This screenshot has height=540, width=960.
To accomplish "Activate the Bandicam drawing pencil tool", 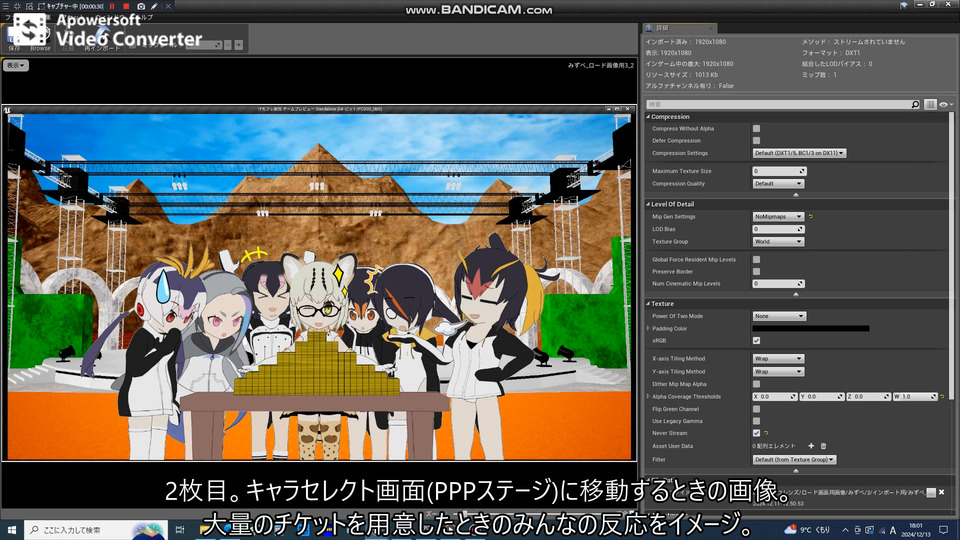I will (x=154, y=6).
